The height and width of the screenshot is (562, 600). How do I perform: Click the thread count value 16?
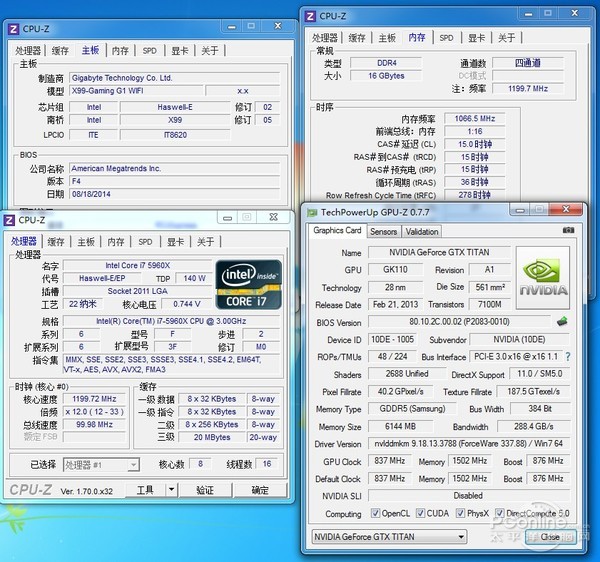pyautogui.click(x=267, y=464)
